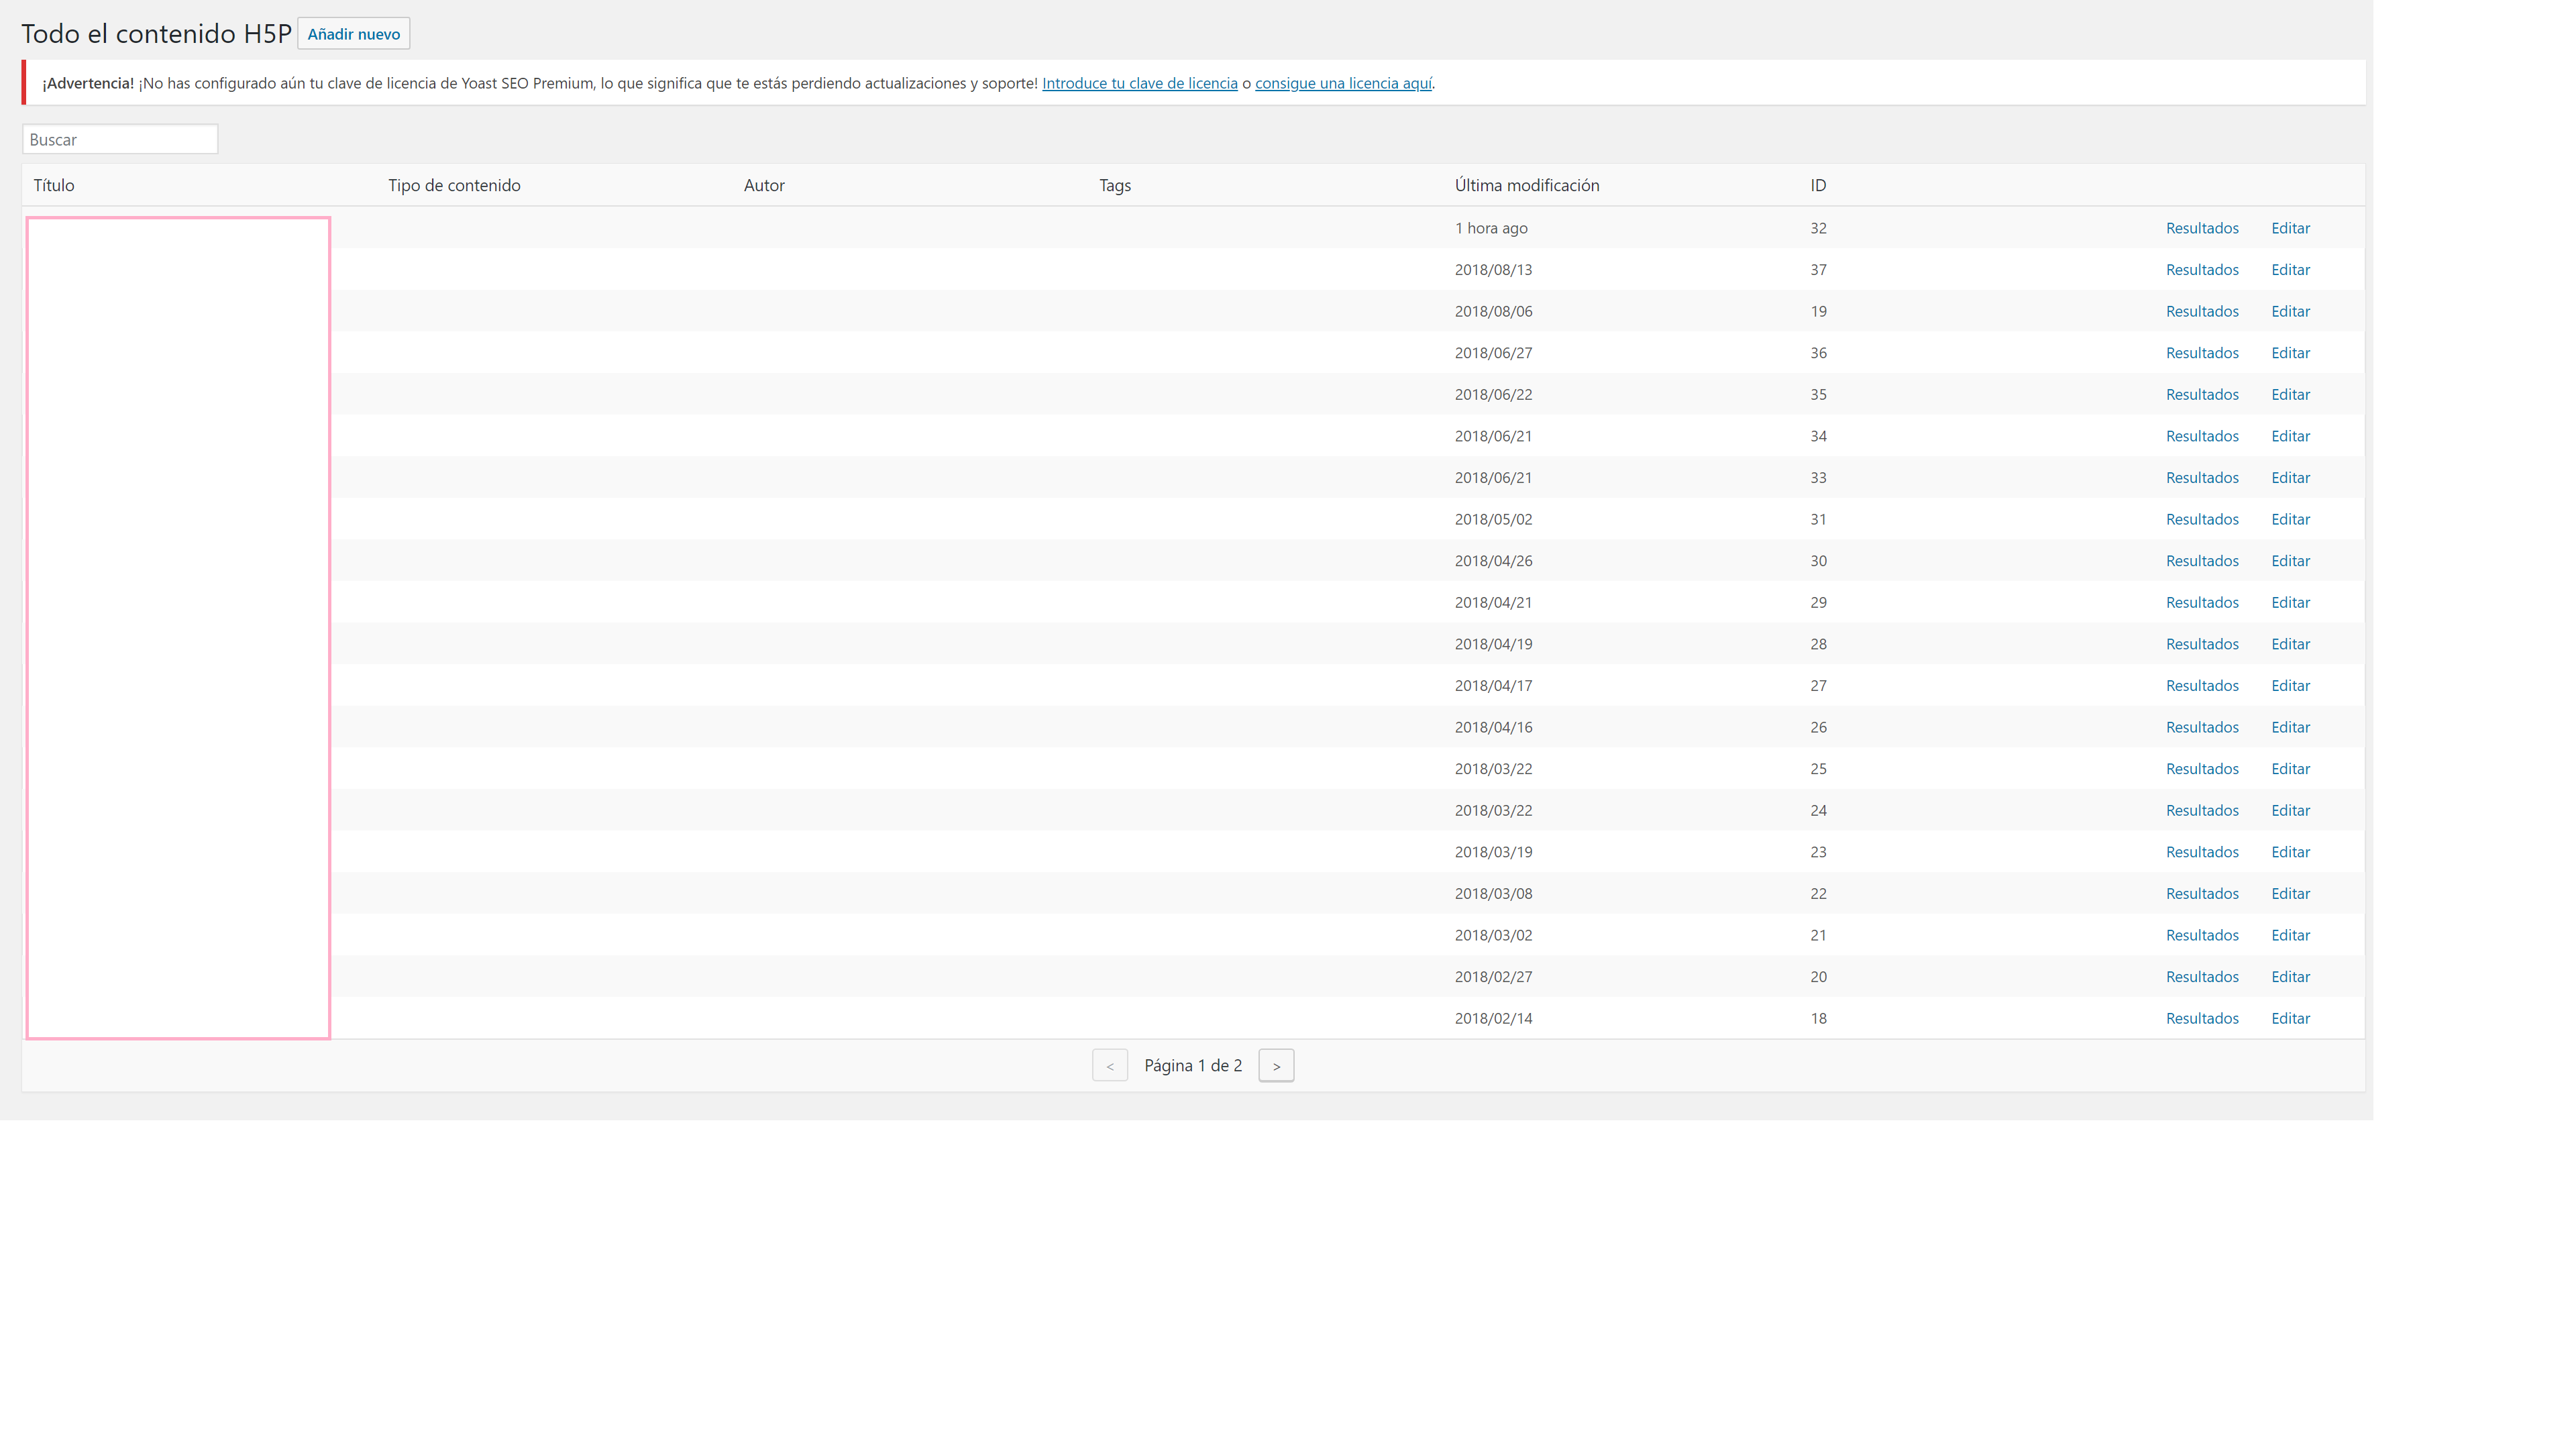Edit content with ID 34

(x=2290, y=436)
